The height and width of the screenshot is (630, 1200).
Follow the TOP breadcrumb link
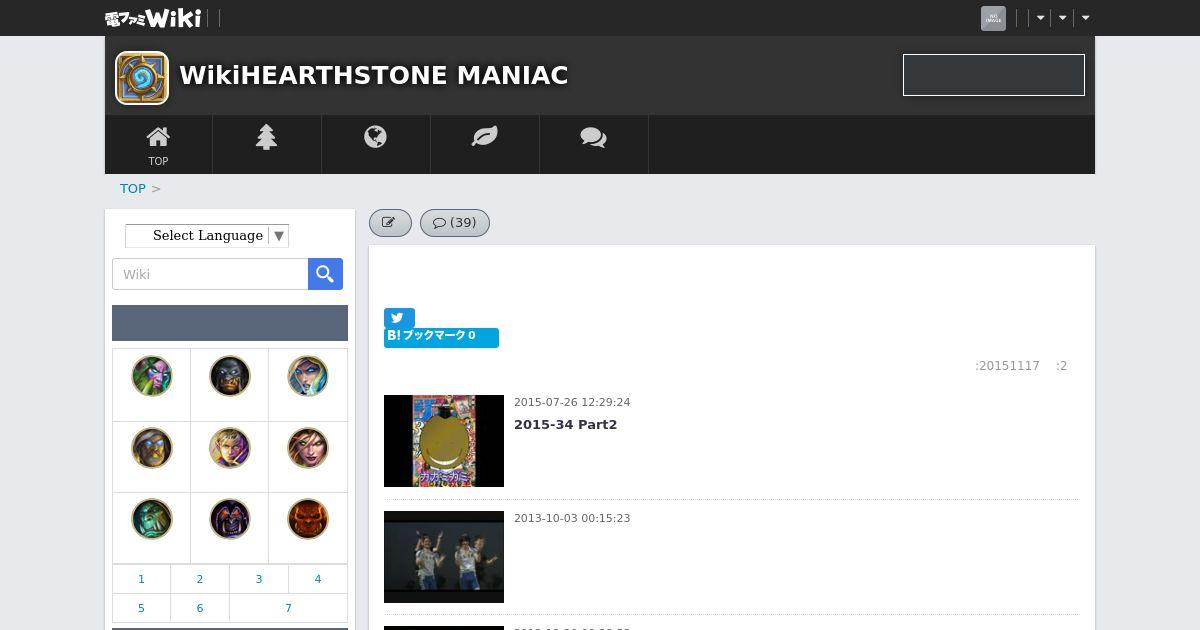point(133,188)
